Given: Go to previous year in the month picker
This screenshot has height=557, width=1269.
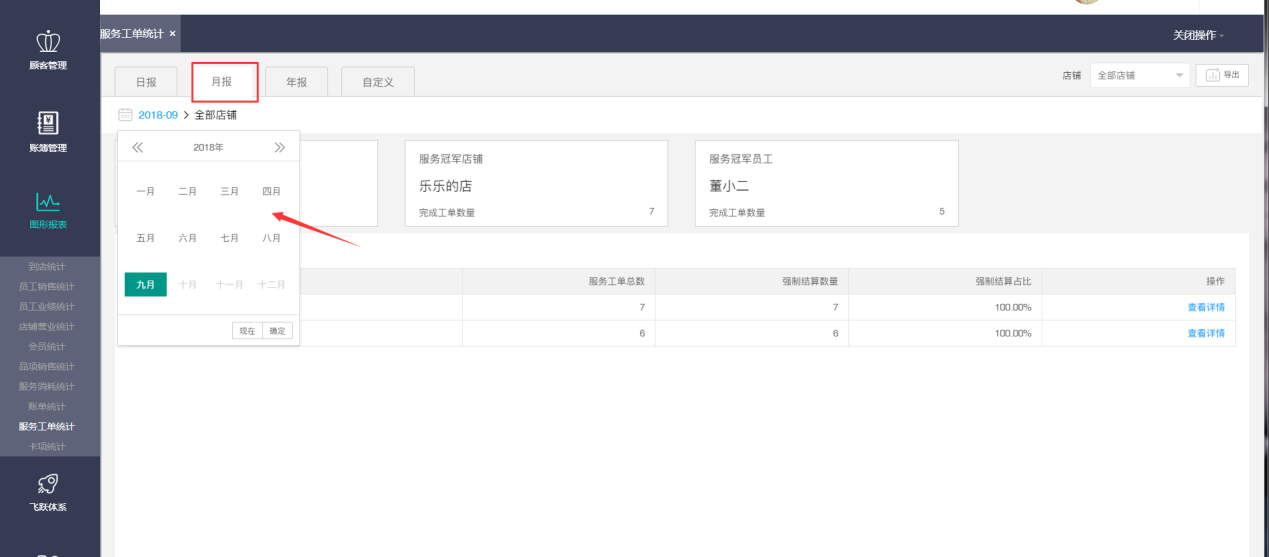Looking at the screenshot, I should 138,147.
